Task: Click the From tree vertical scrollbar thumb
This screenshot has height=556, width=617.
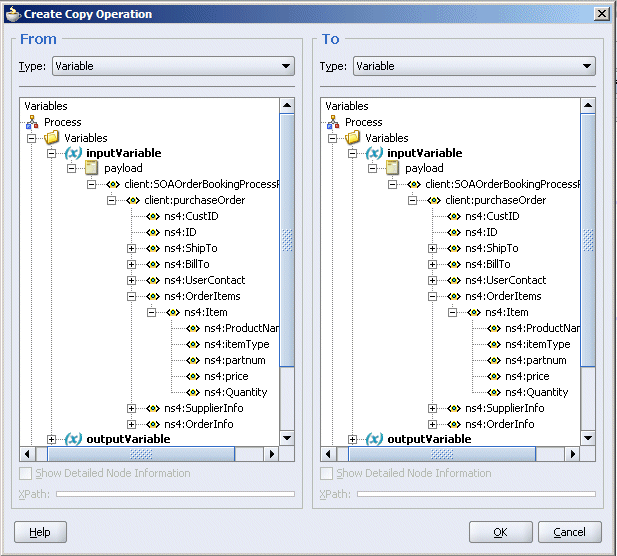Action: (287, 240)
